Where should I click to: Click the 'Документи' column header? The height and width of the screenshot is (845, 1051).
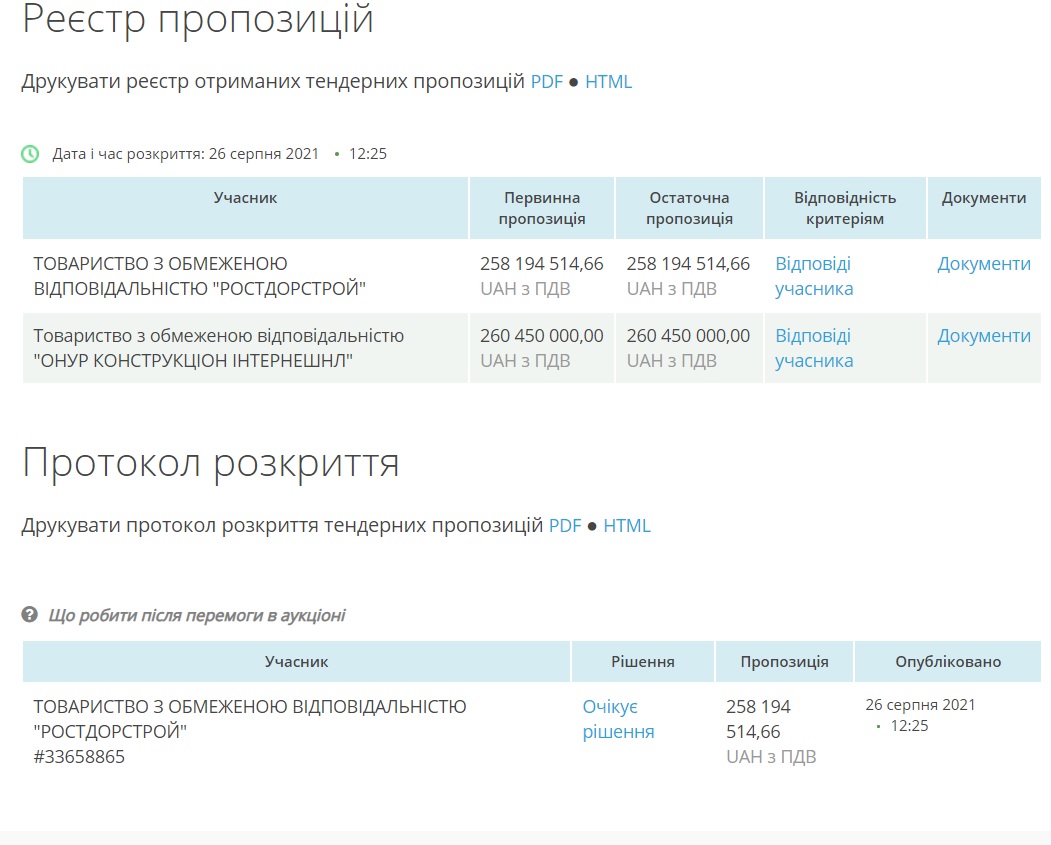click(984, 208)
